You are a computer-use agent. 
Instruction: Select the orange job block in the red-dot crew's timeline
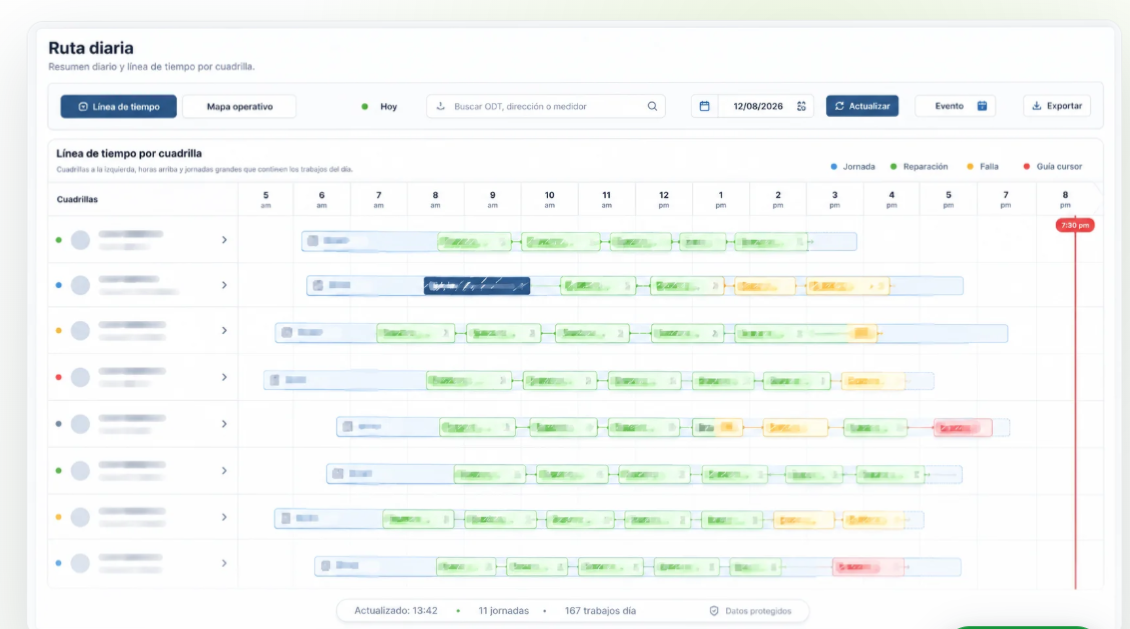coord(872,380)
